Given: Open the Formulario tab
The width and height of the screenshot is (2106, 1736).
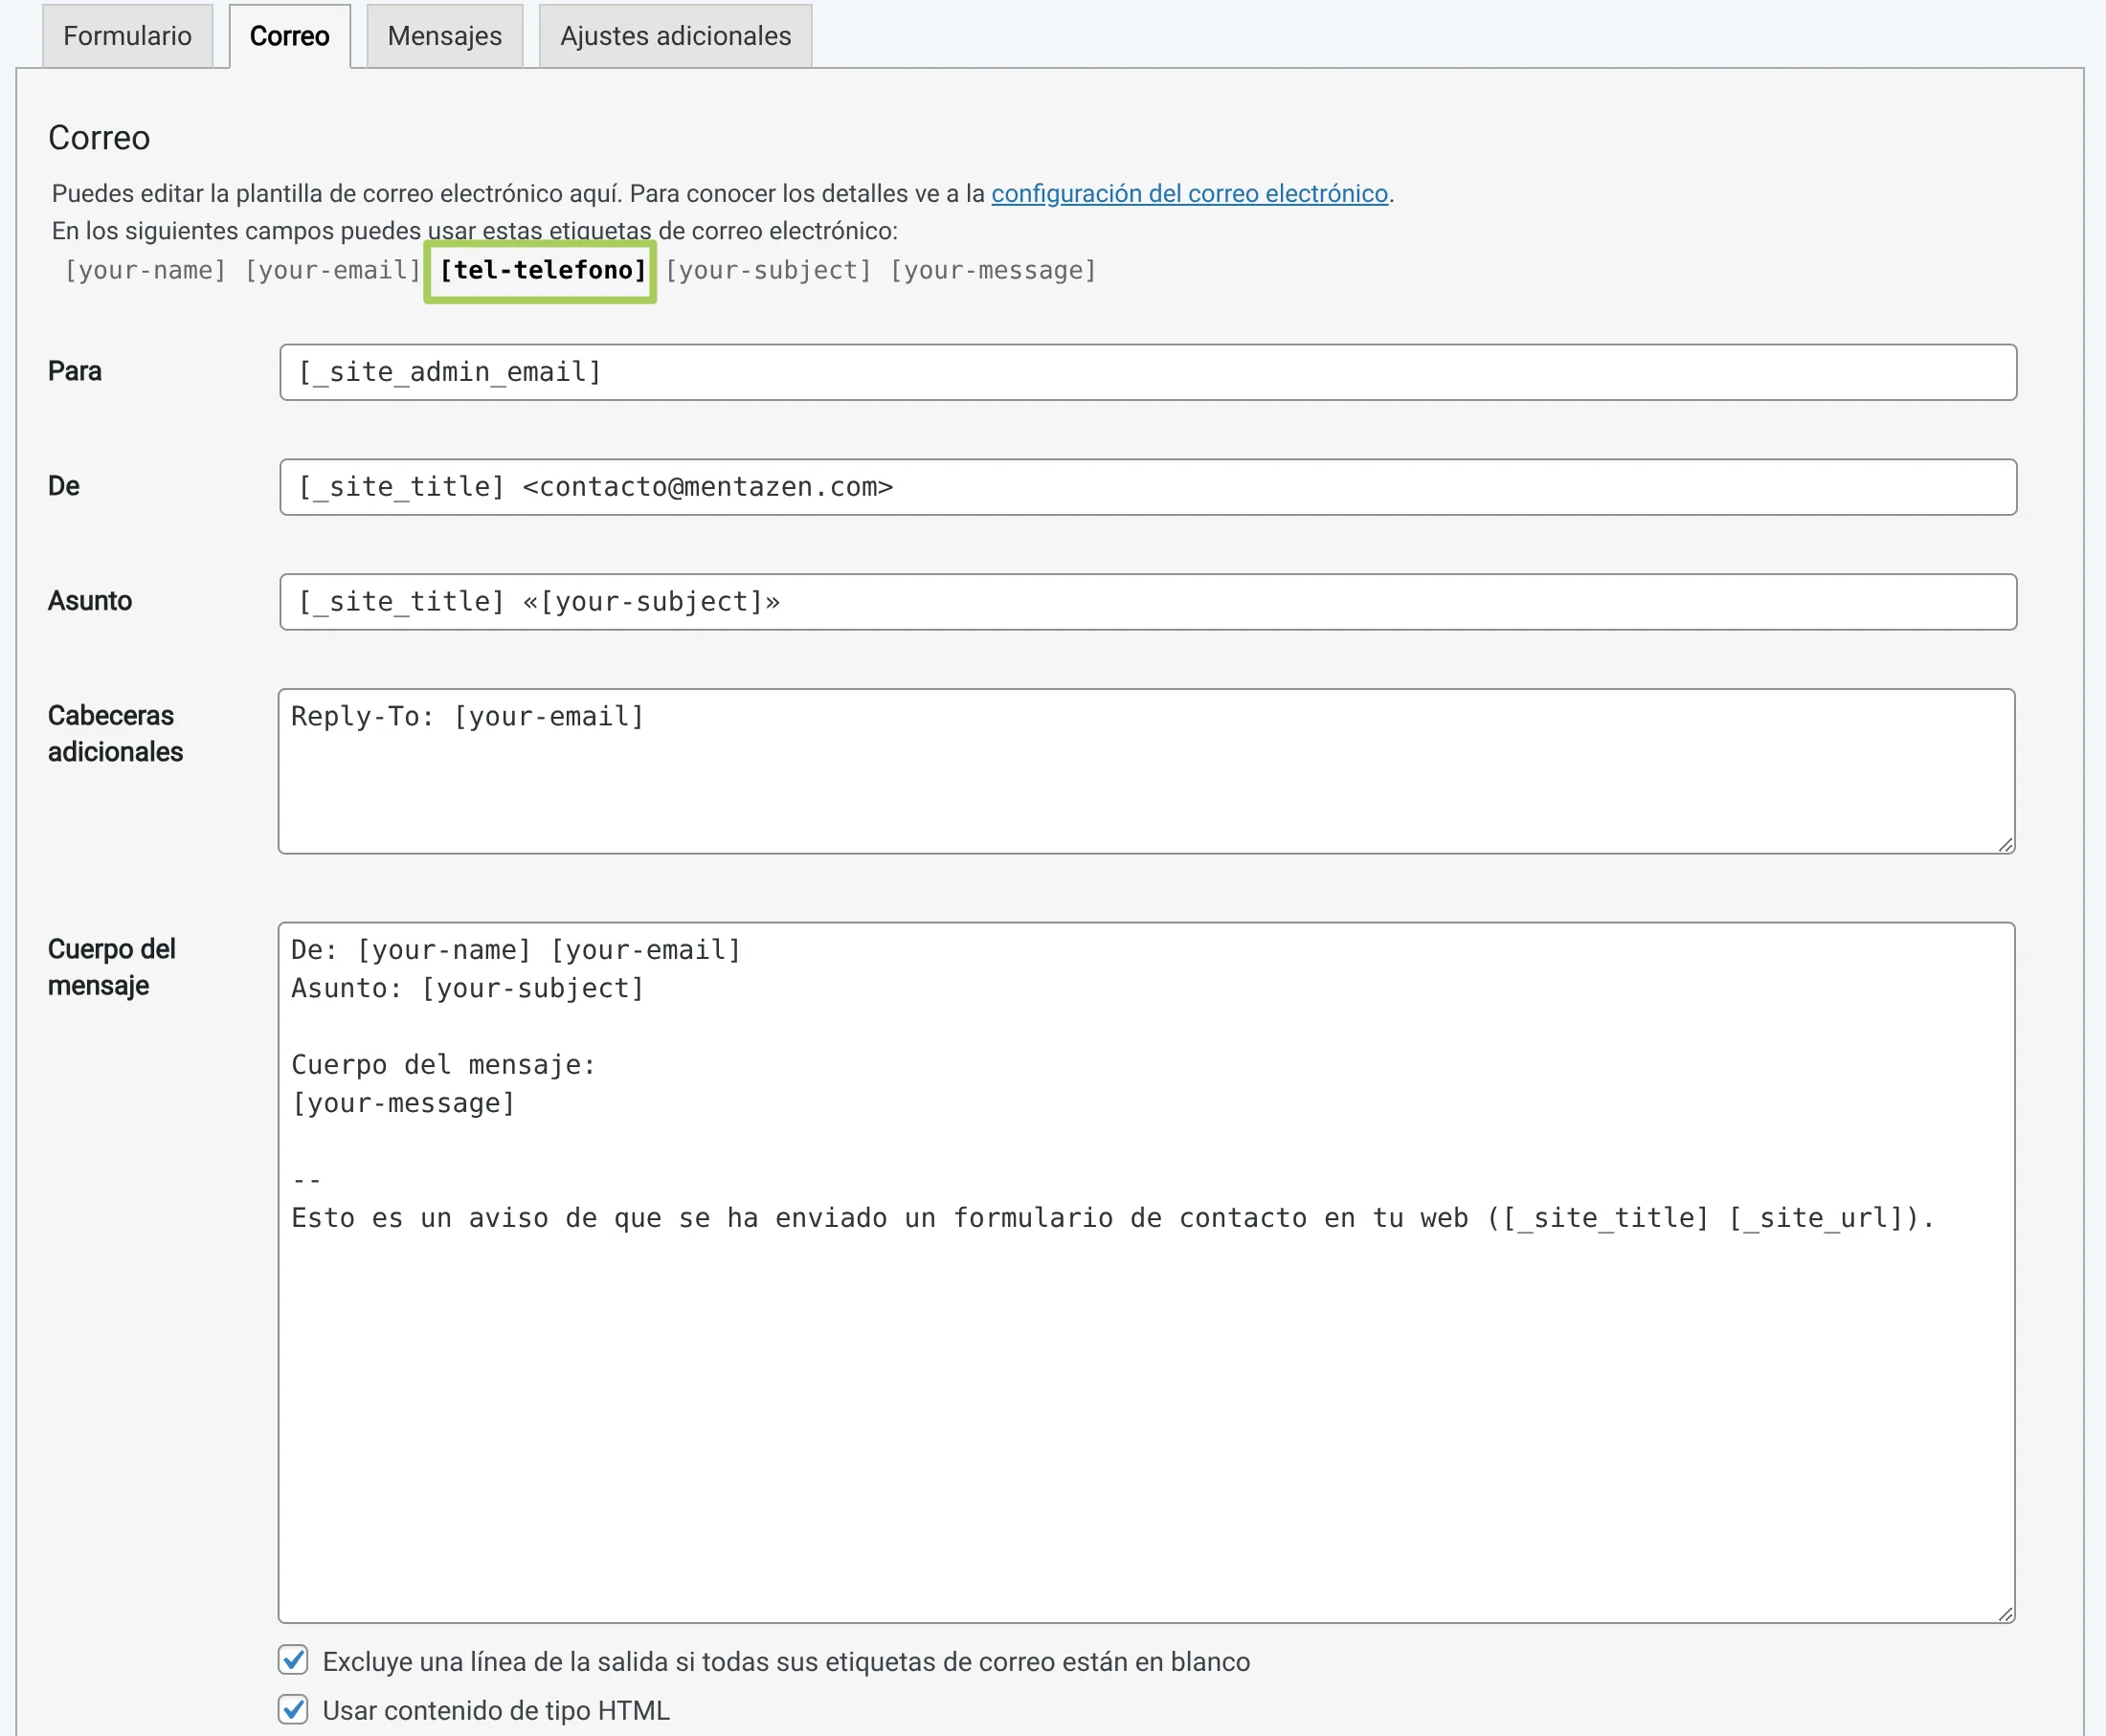Looking at the screenshot, I should pos(127,36).
